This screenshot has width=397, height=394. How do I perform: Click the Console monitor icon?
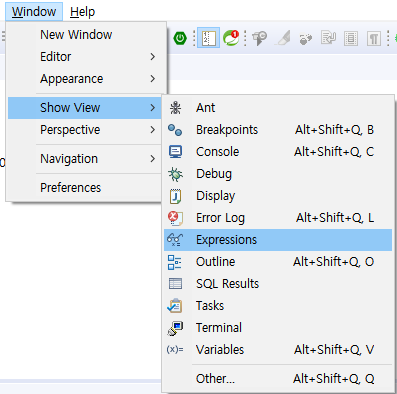[175, 152]
